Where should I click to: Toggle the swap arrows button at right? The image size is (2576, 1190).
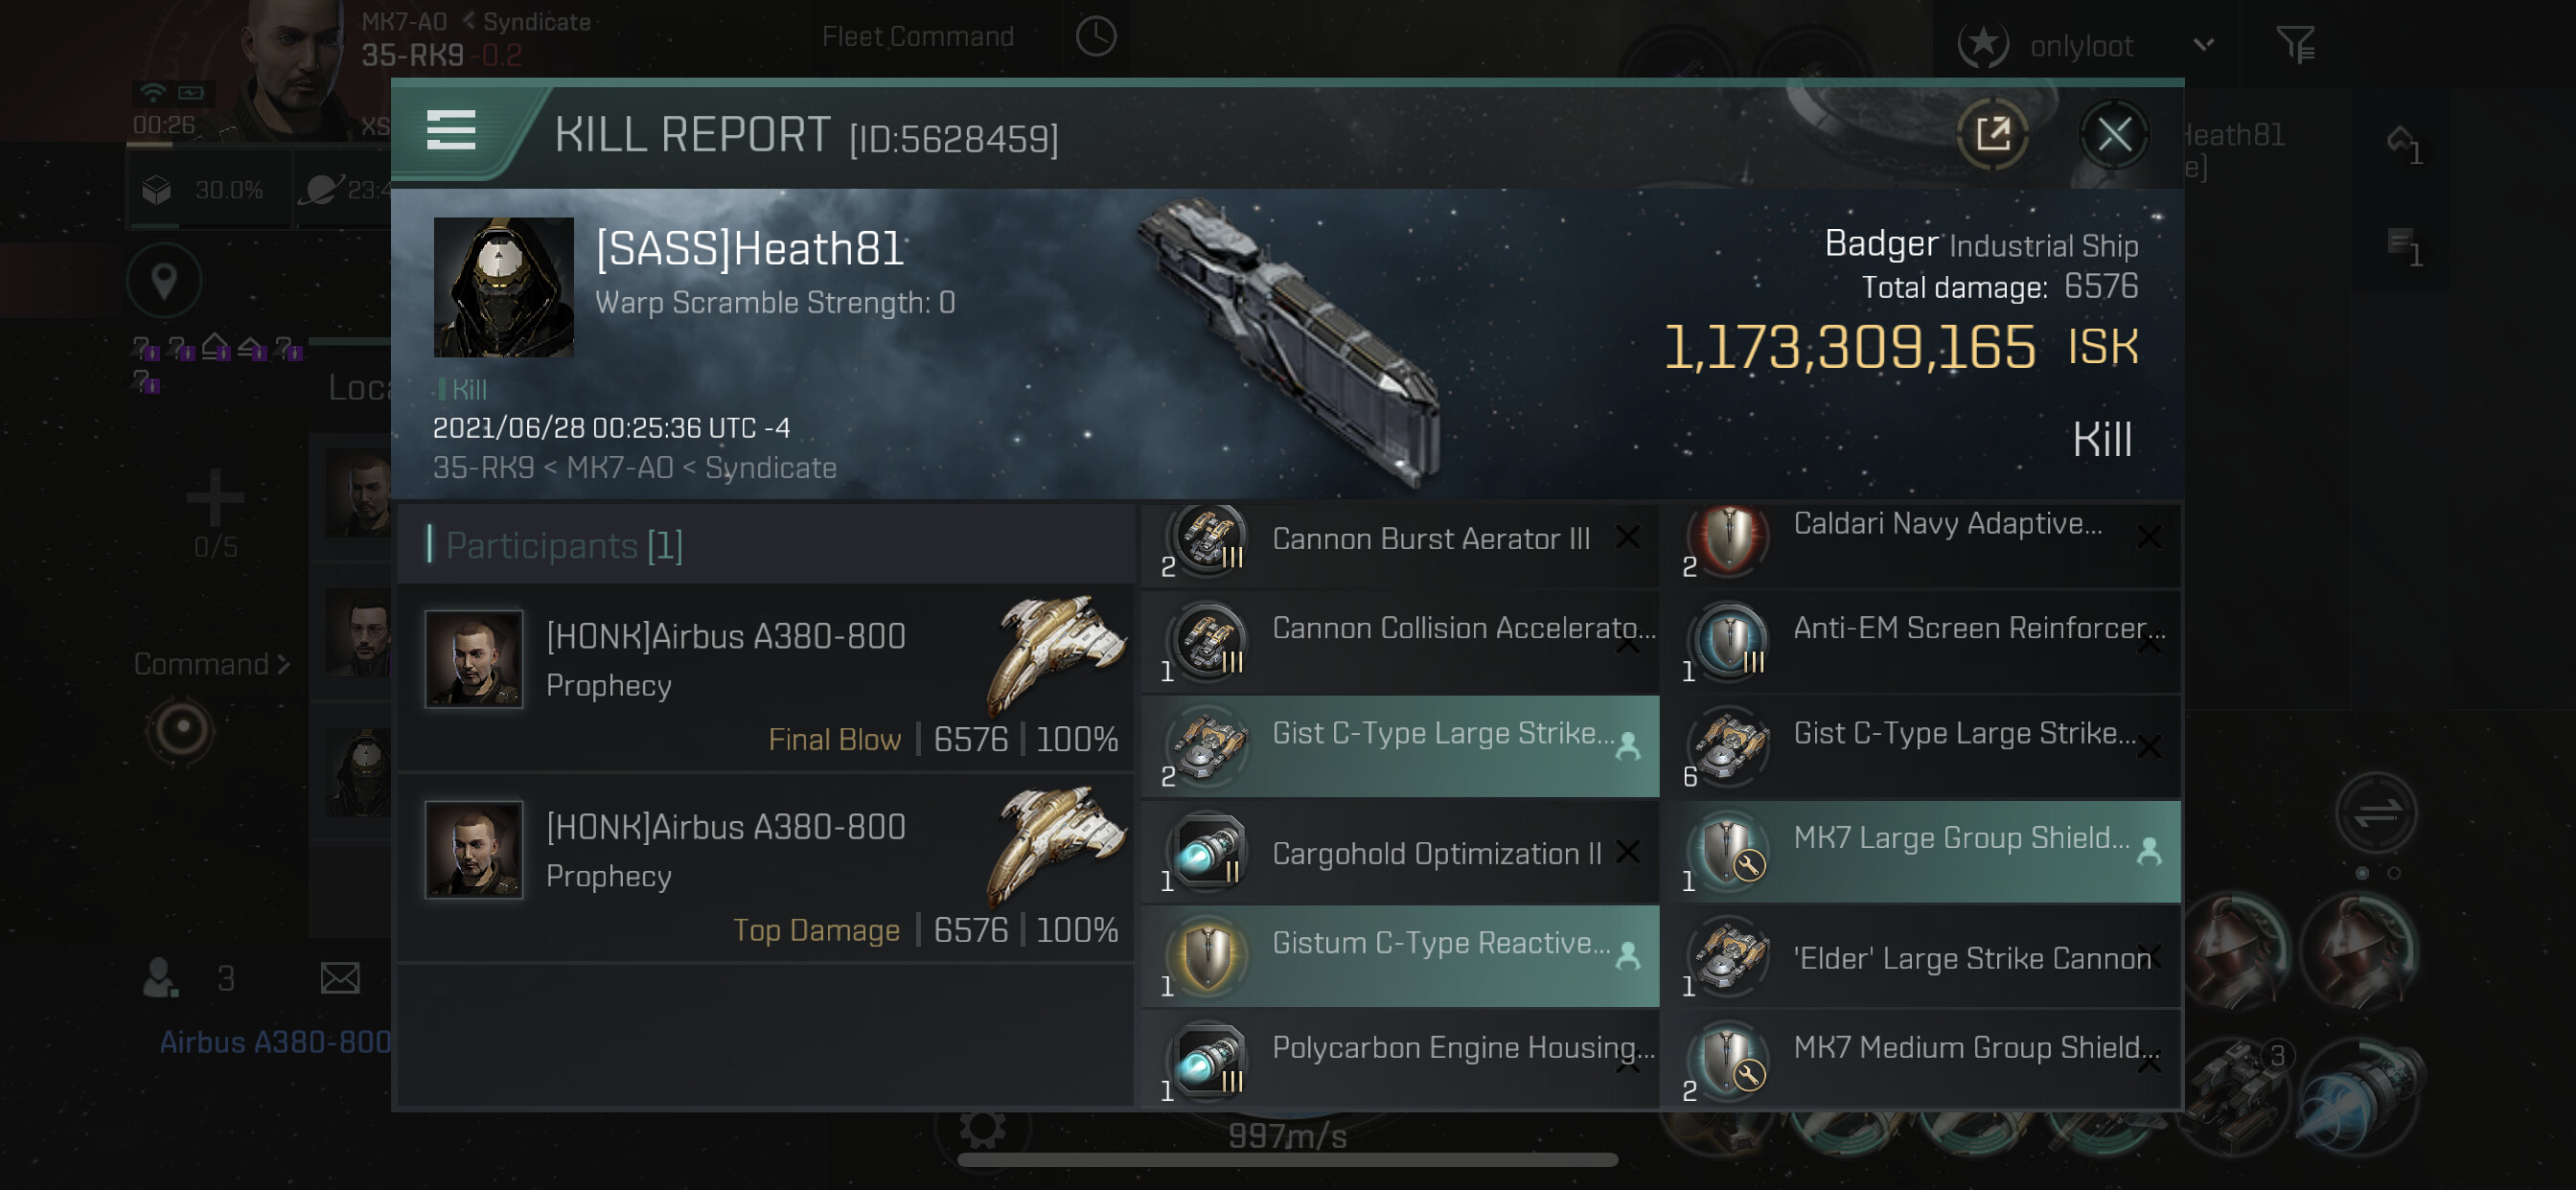2376,813
